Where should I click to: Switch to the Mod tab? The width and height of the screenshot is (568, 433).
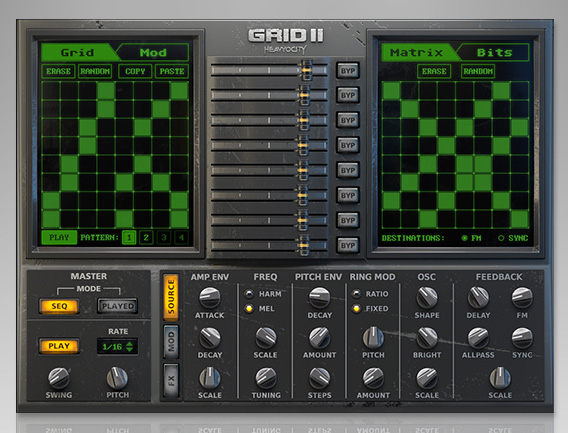click(153, 53)
